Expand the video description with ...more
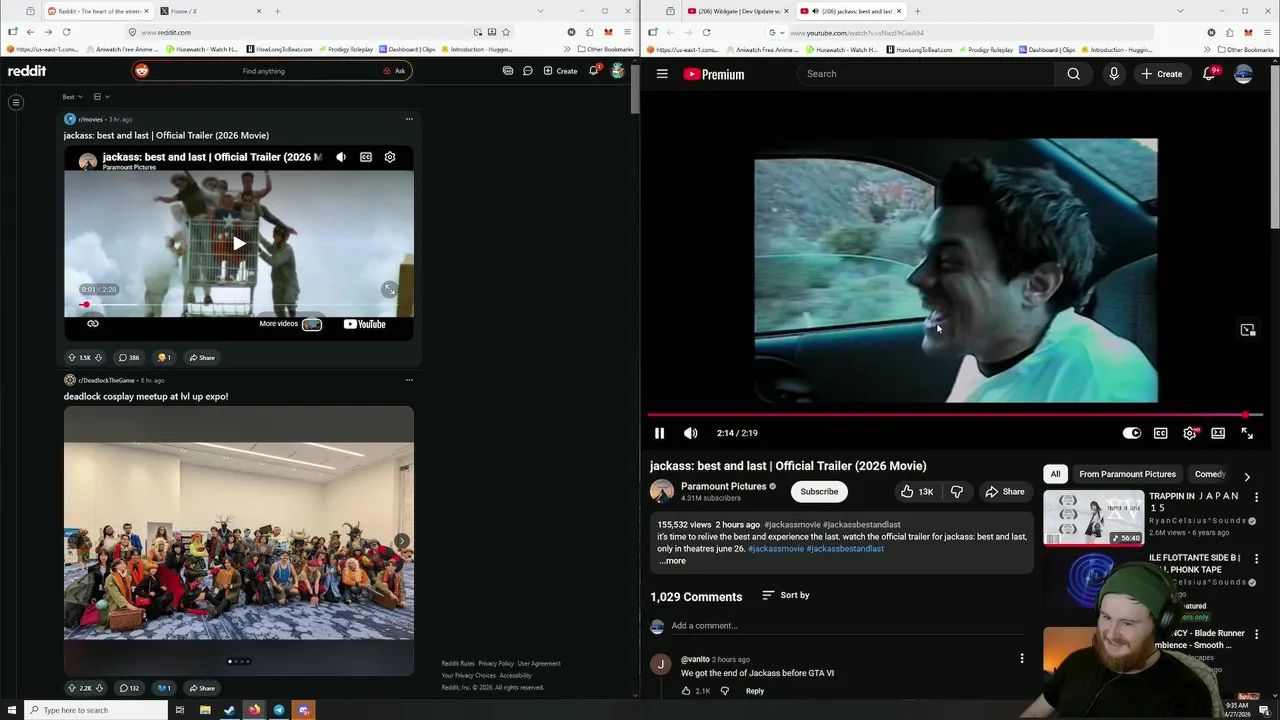 [673, 561]
